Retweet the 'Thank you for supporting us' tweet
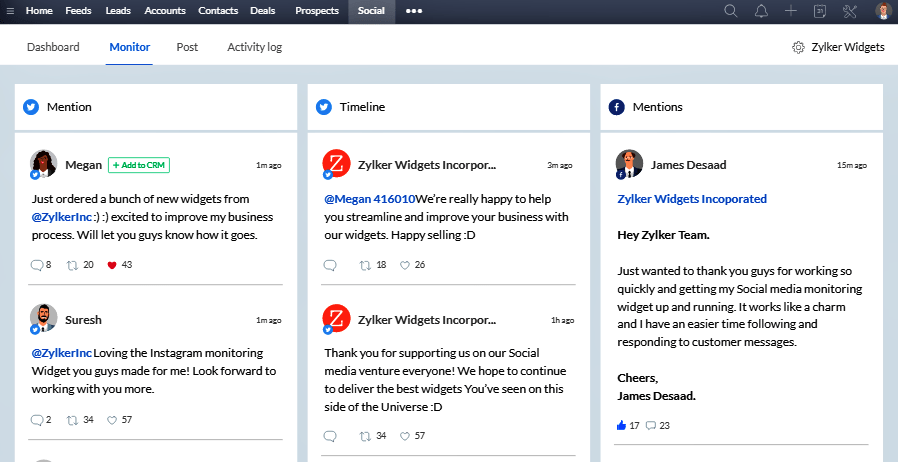 point(365,436)
